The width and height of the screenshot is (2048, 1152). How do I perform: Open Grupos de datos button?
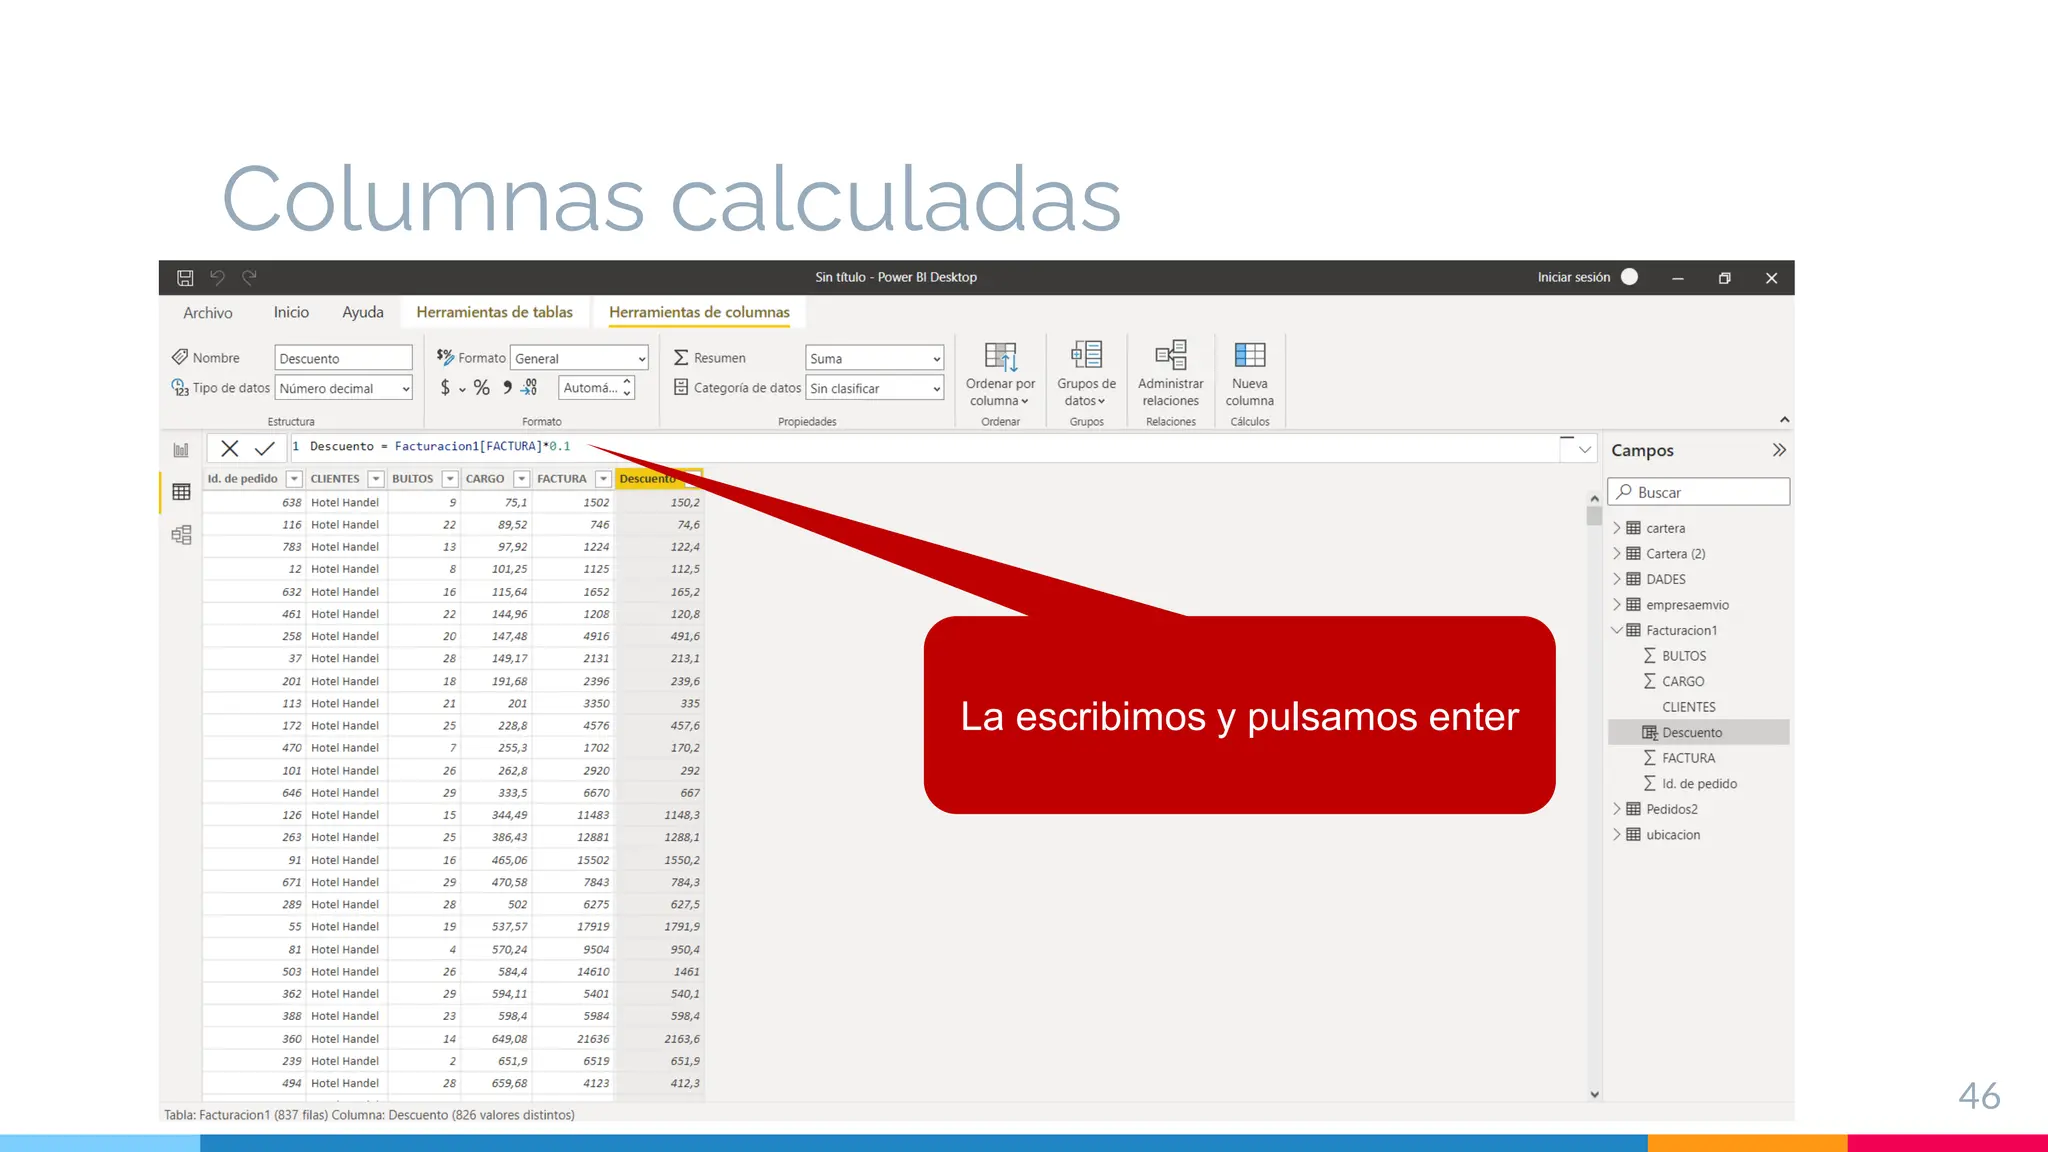tap(1086, 374)
